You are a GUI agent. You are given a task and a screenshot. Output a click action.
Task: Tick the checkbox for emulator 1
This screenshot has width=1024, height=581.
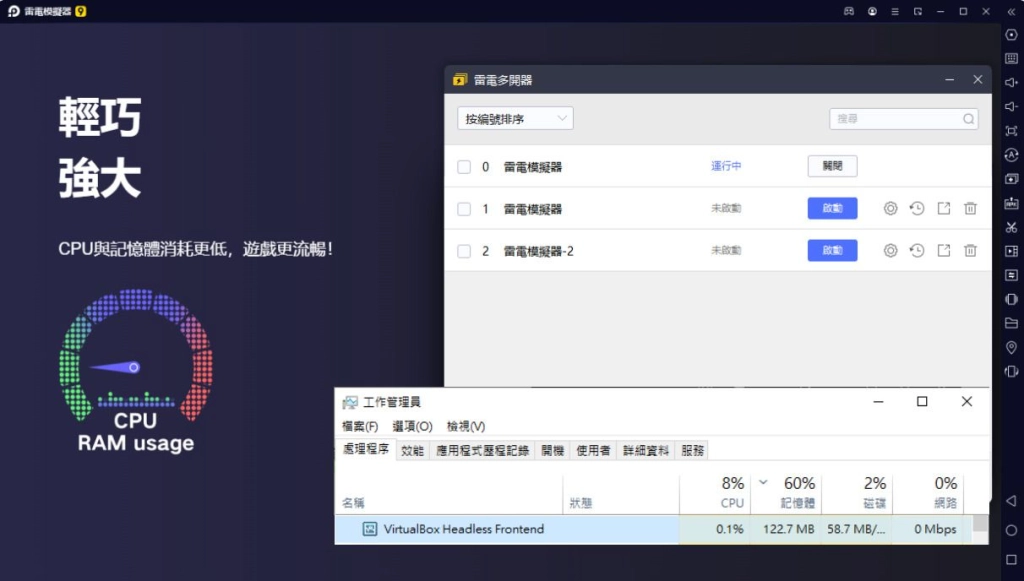coord(464,209)
